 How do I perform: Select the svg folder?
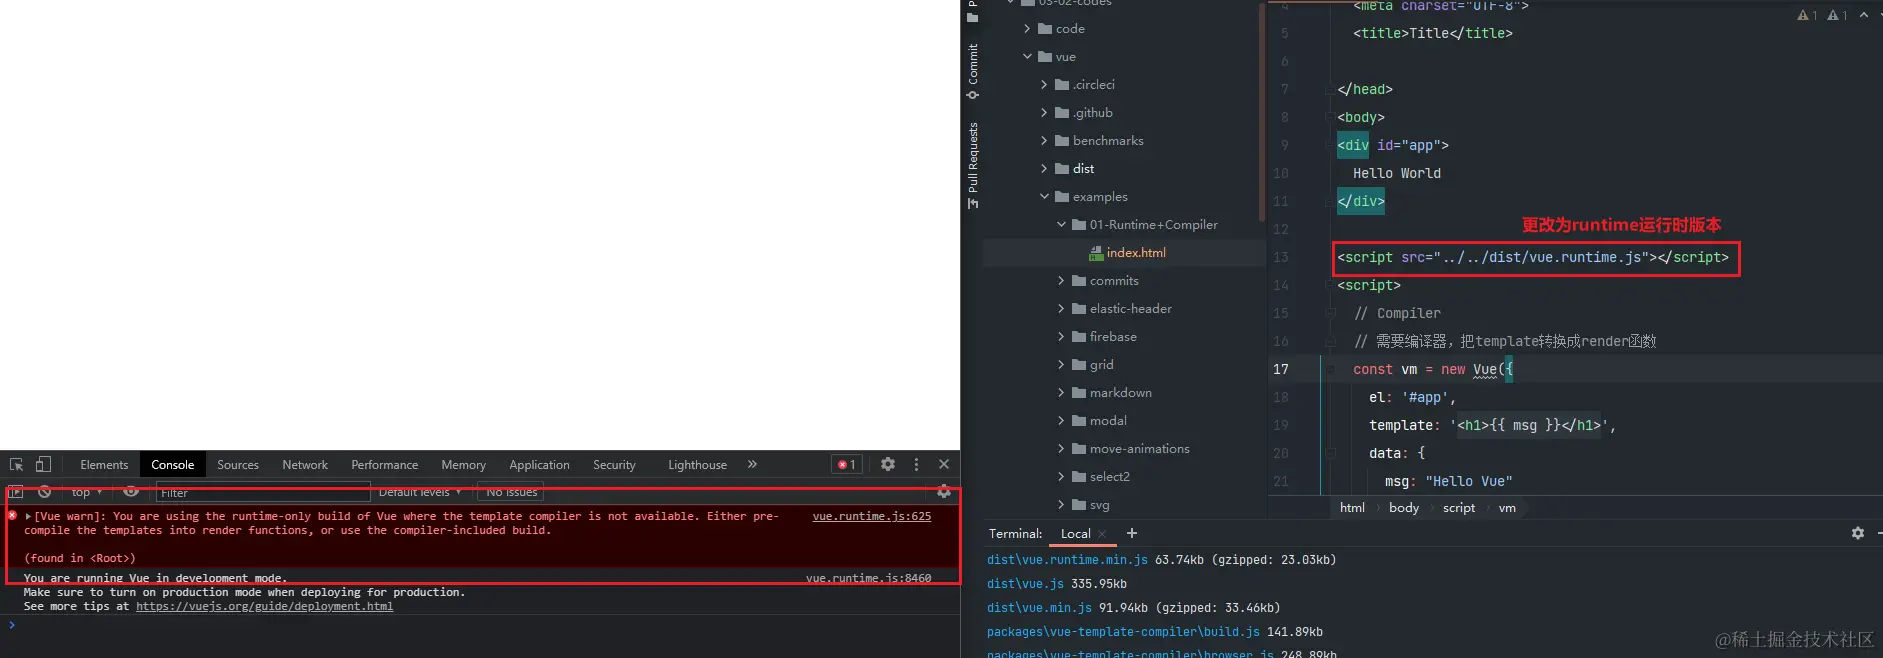click(x=1099, y=505)
